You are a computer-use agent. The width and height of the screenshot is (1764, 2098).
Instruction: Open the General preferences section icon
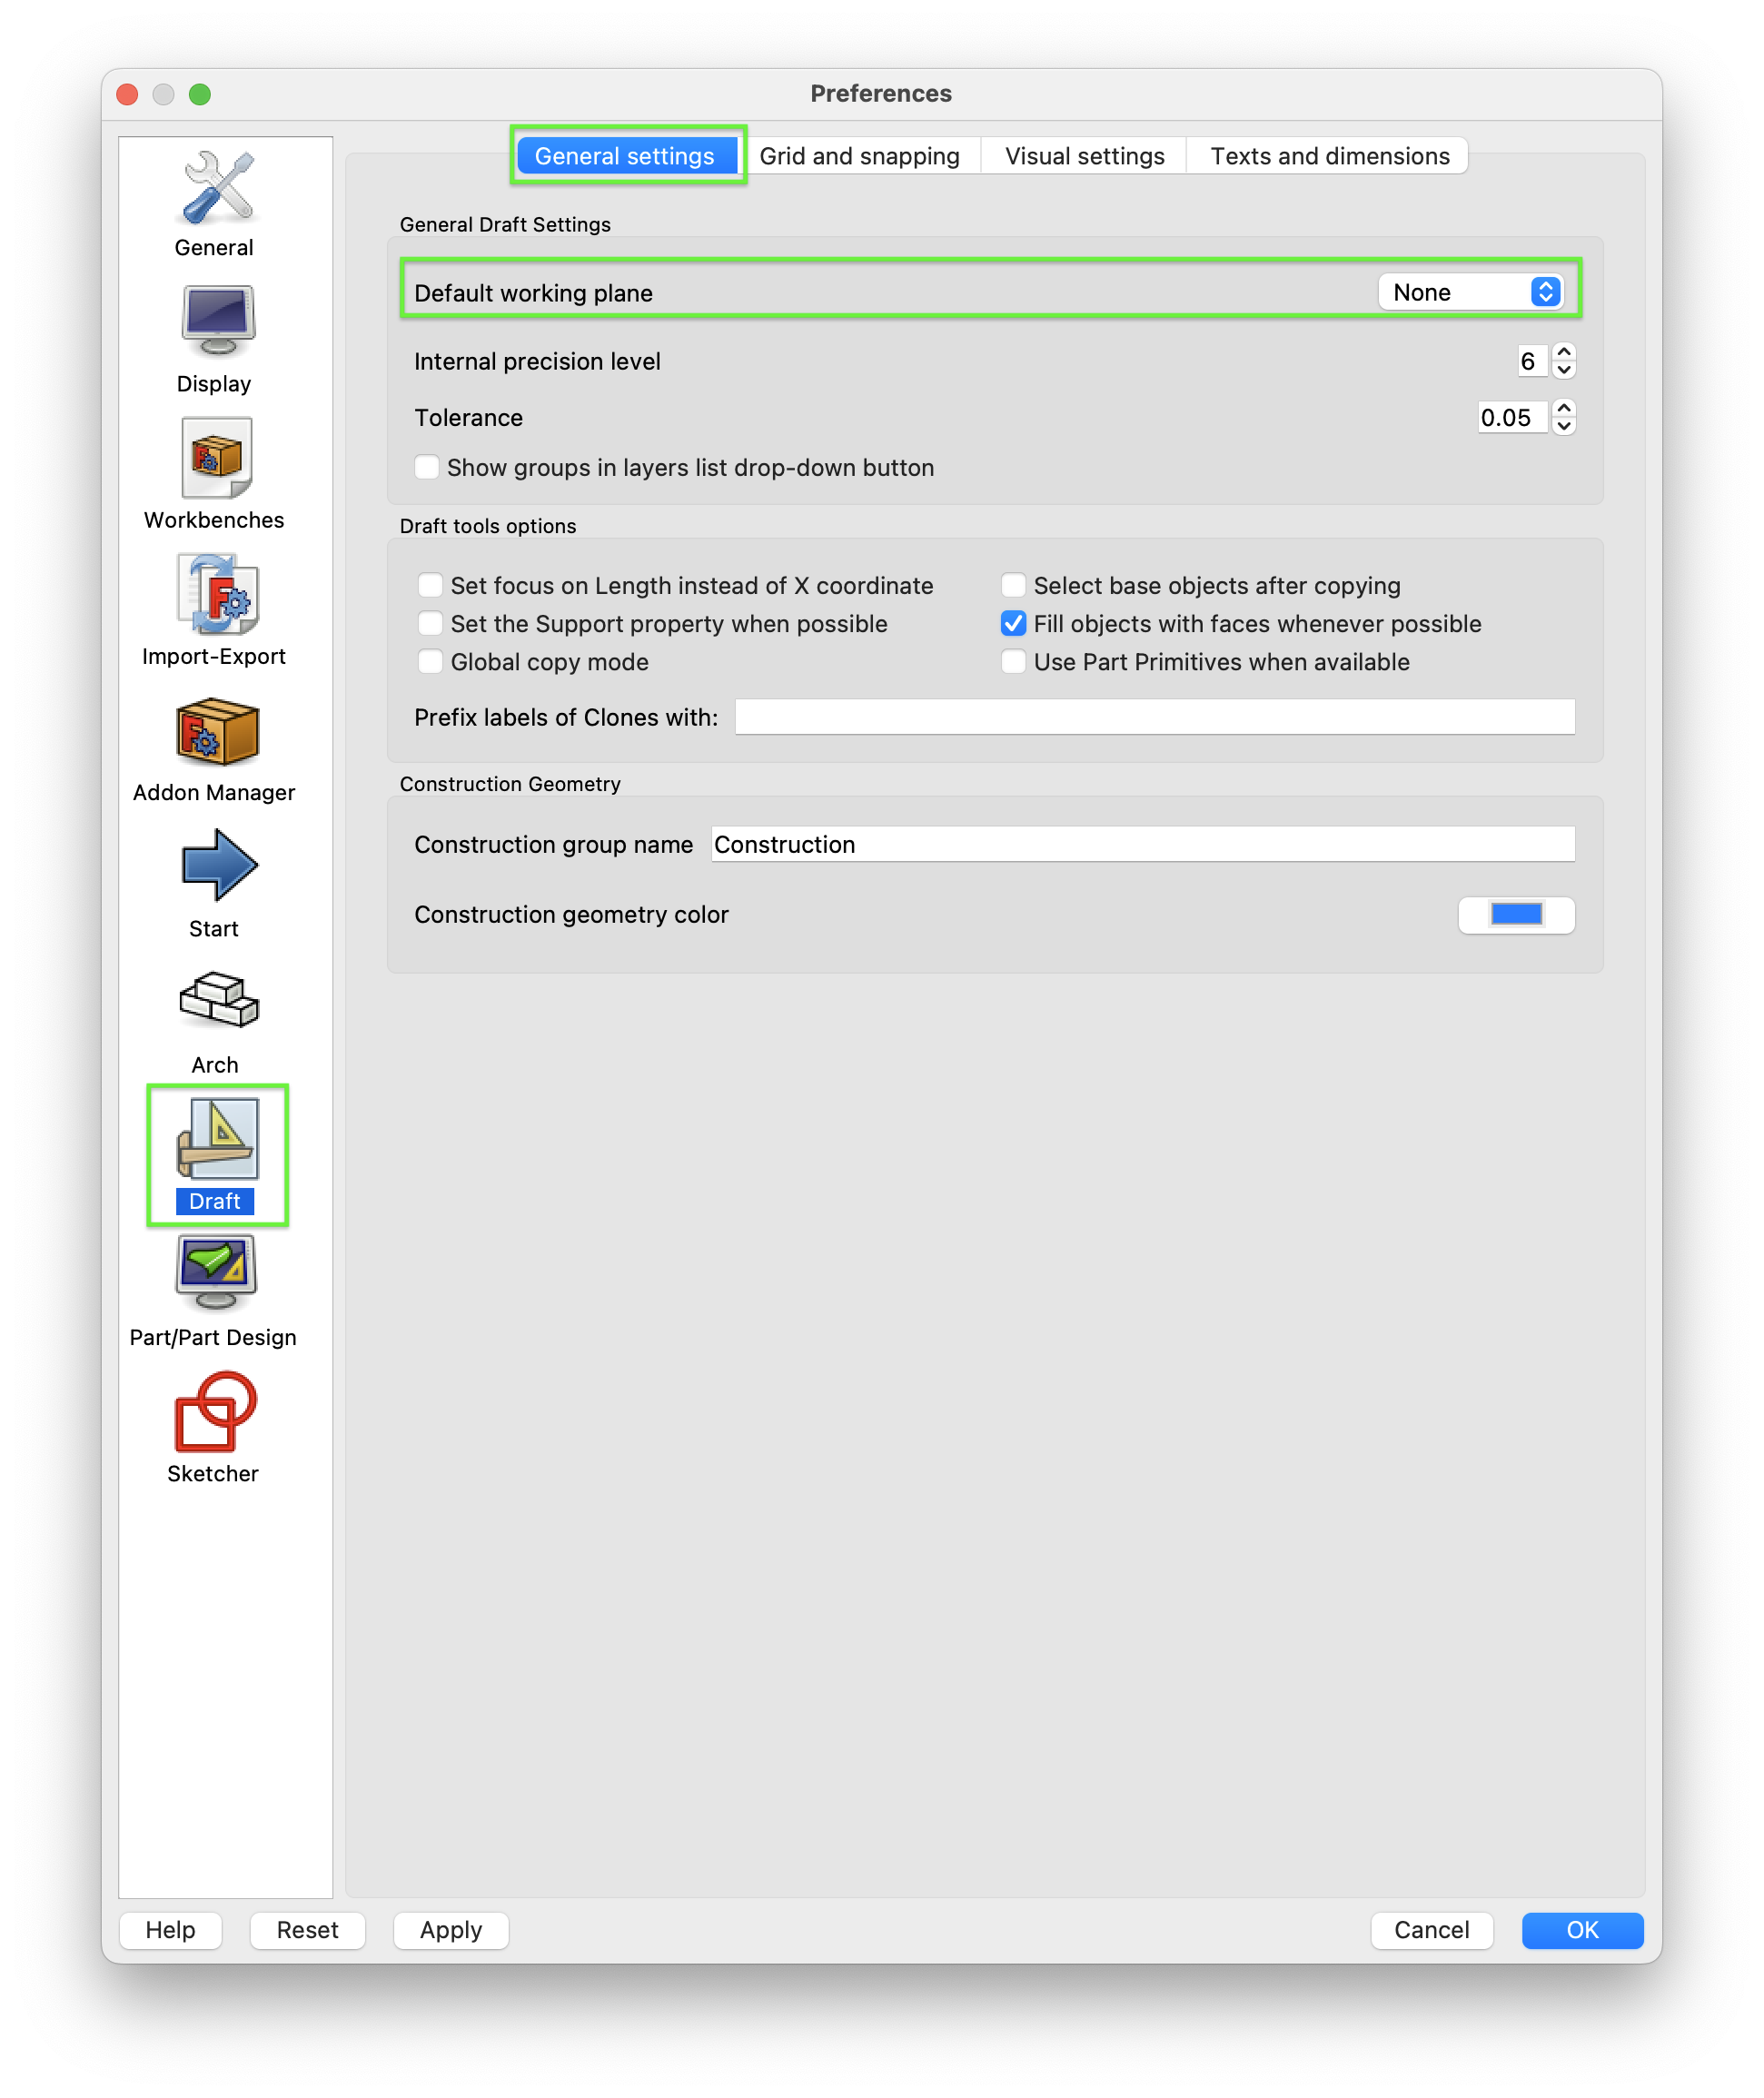tap(218, 187)
